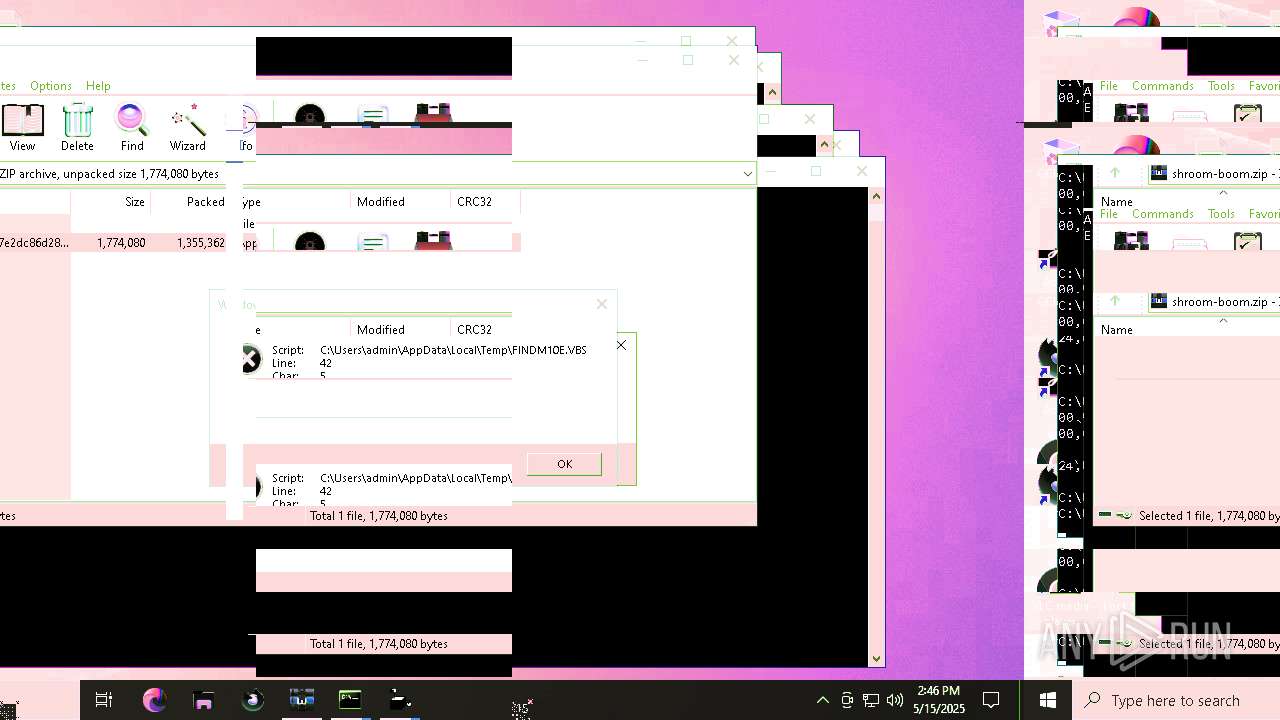The height and width of the screenshot is (720, 1280).
Task: Click the Delete trash can toolbar icon
Action: pyautogui.click(x=77, y=127)
